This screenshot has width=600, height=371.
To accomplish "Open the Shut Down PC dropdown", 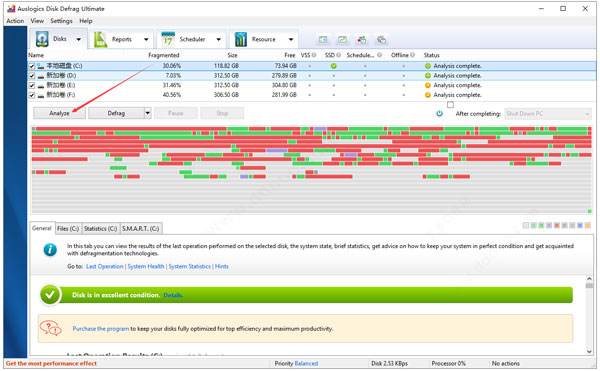I will pos(548,114).
